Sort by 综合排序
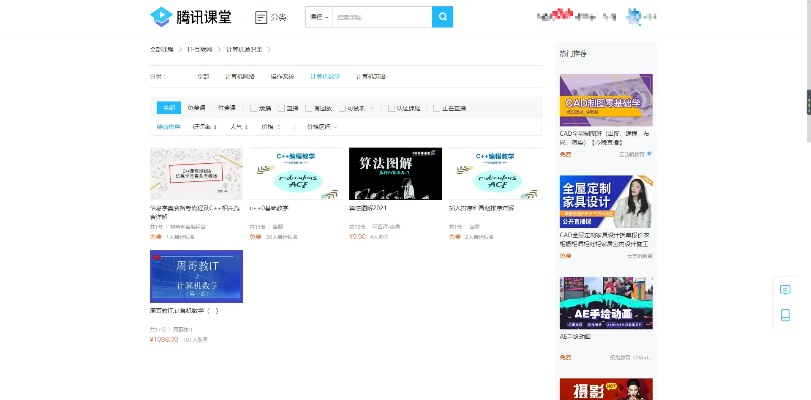811x400 pixels. (169, 127)
